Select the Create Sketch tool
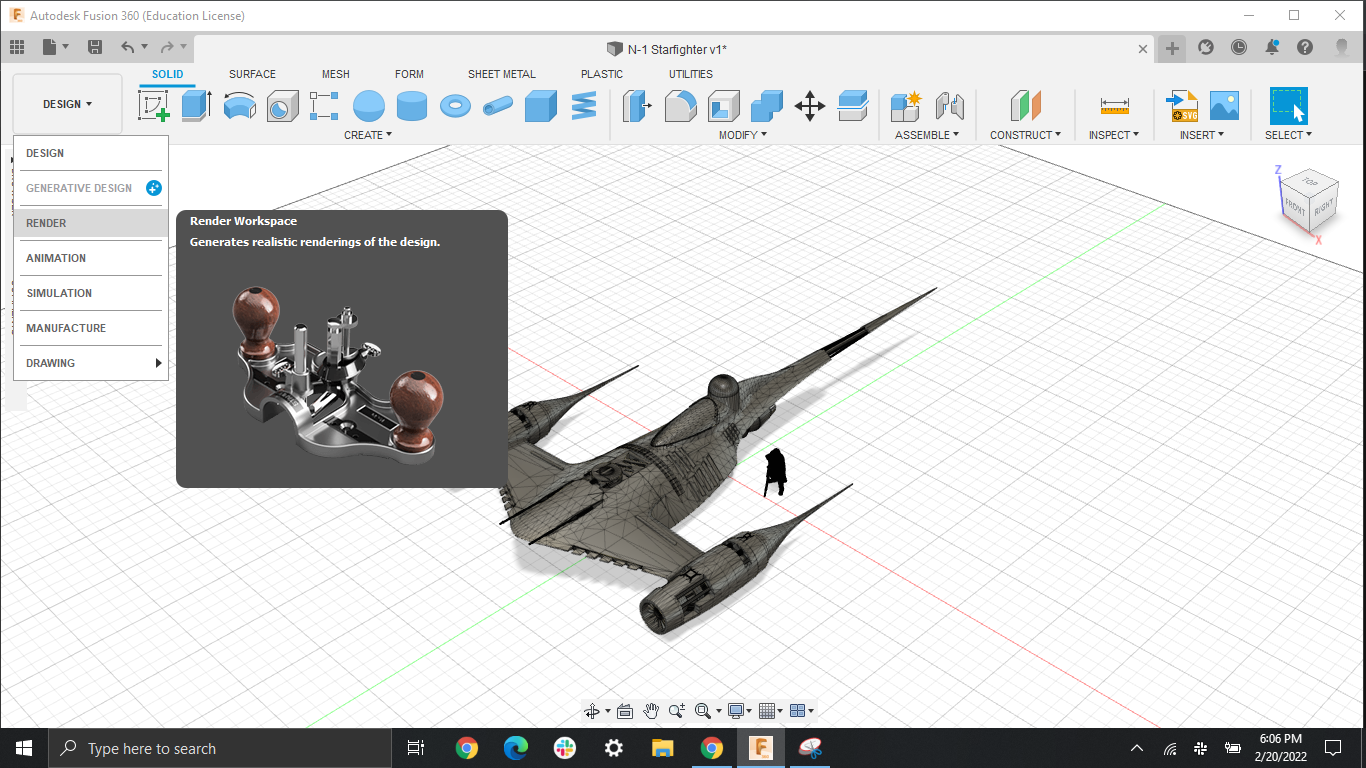This screenshot has width=1366, height=768. click(x=153, y=105)
